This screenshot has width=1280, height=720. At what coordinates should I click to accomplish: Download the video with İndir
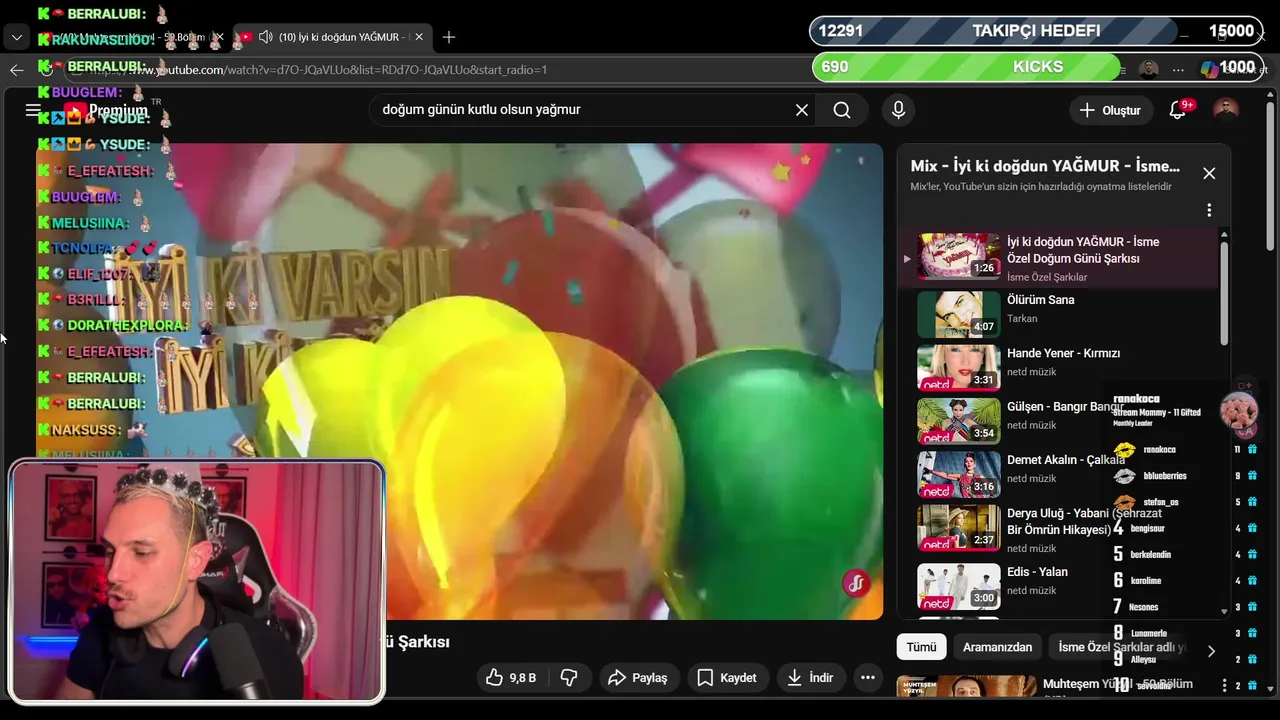(810, 678)
